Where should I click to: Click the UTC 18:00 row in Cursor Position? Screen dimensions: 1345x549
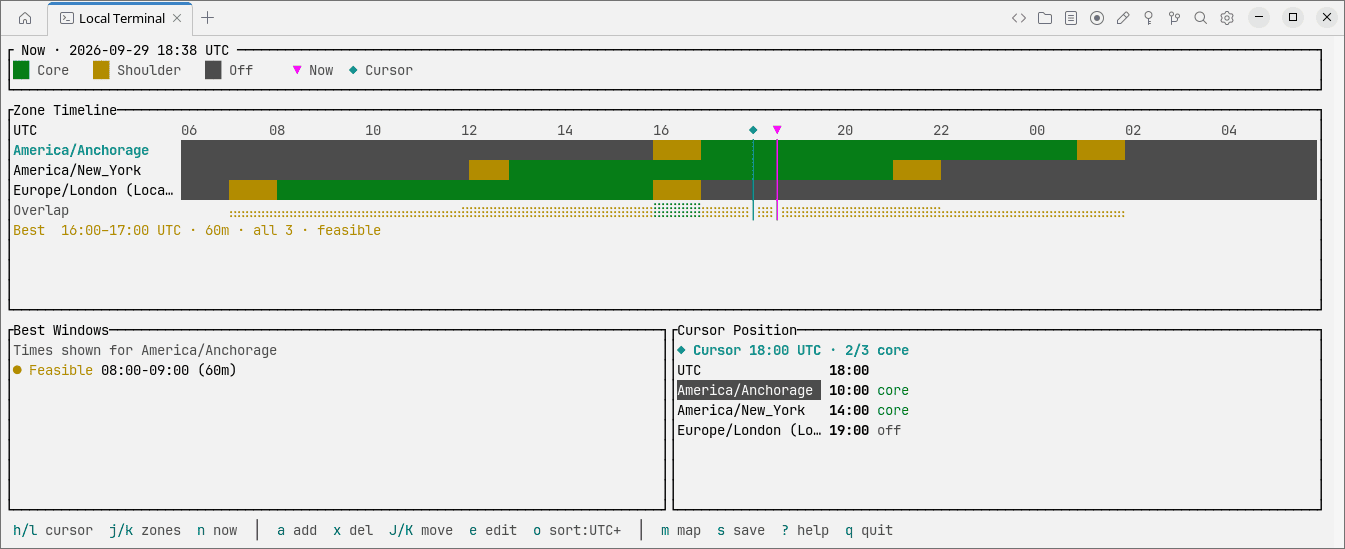click(773, 370)
